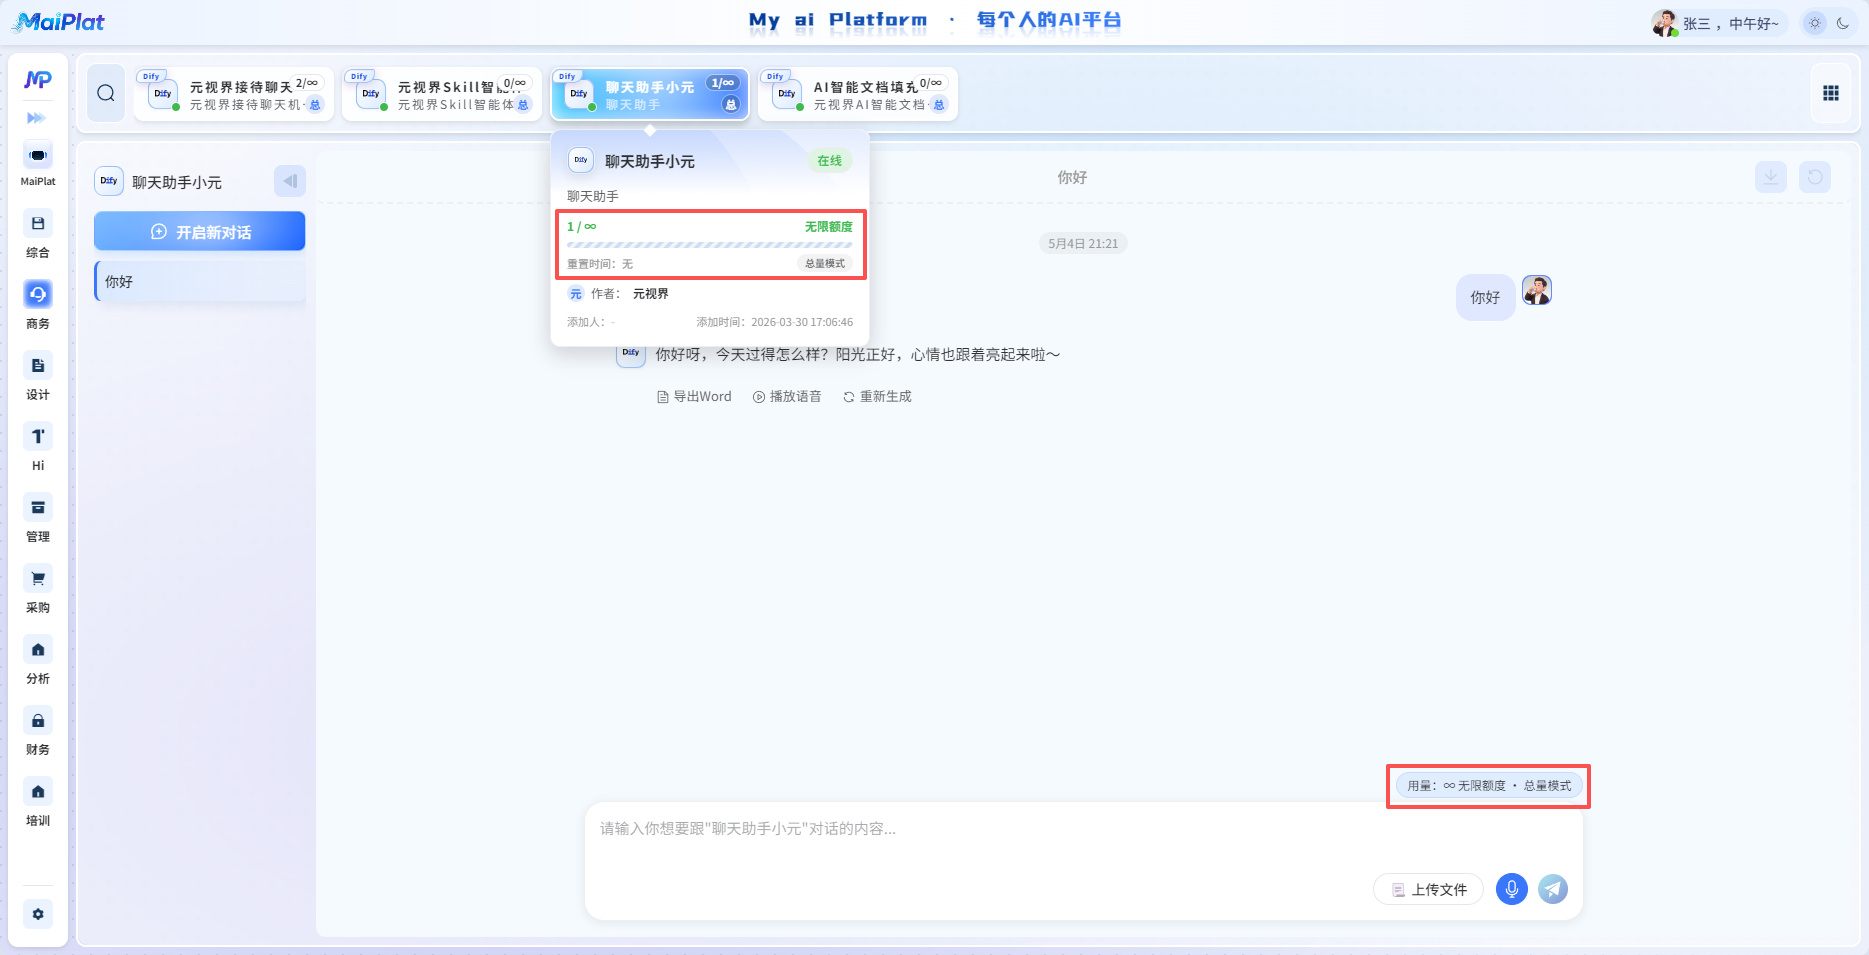Start a new chat with 开启新对话
This screenshot has height=955, width=1869.
pos(200,231)
